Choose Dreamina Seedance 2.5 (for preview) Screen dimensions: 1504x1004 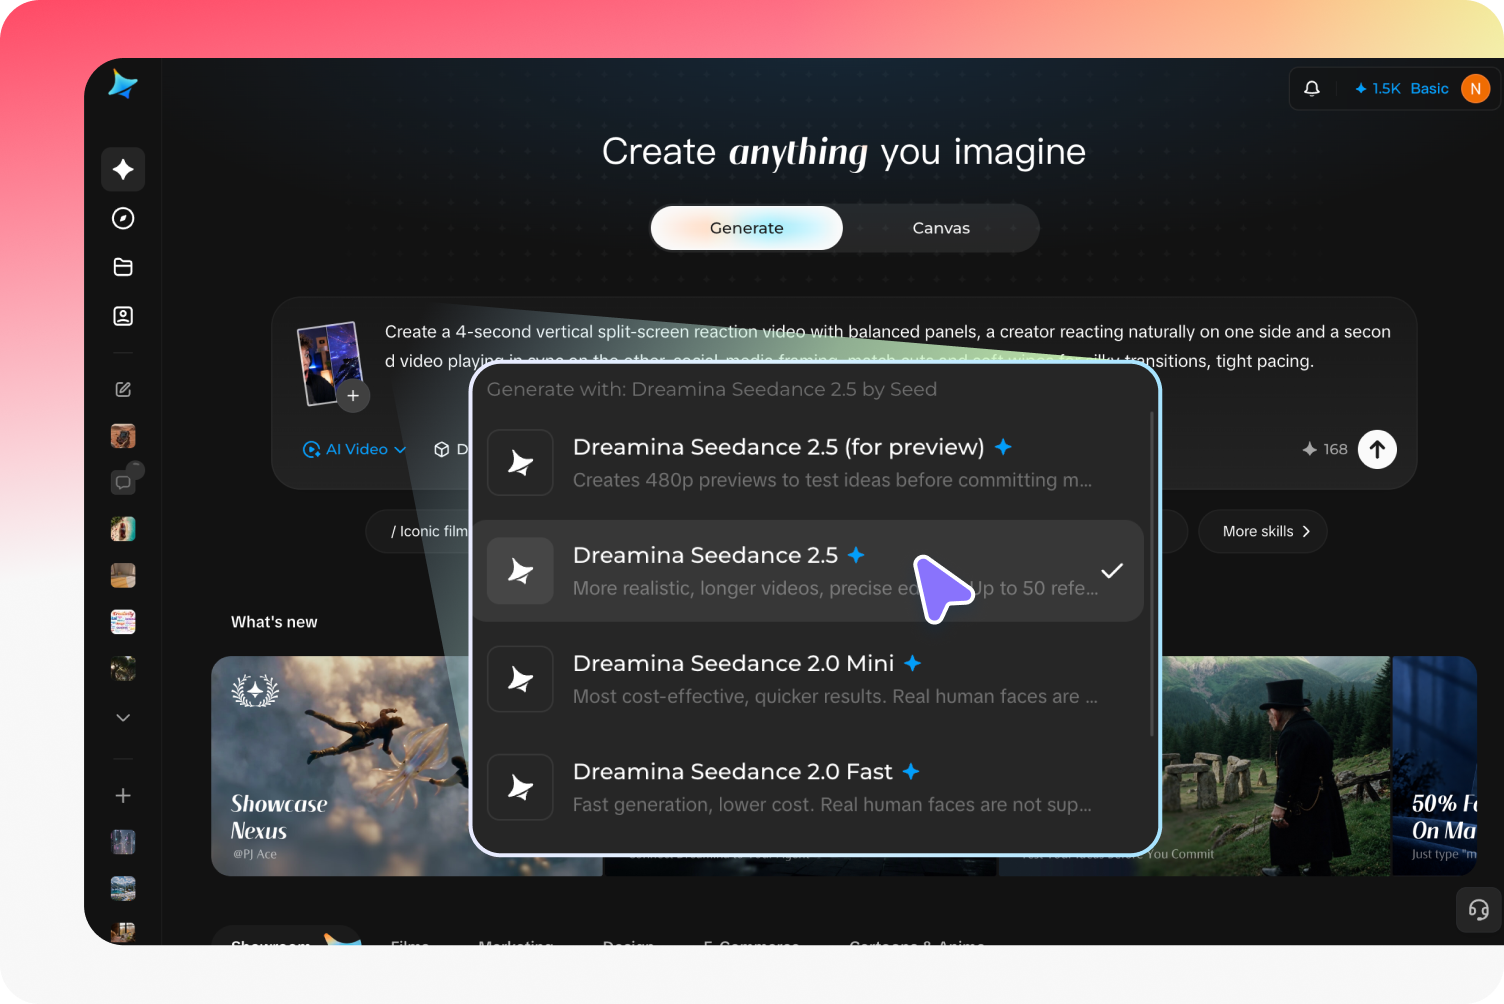[x=809, y=462]
